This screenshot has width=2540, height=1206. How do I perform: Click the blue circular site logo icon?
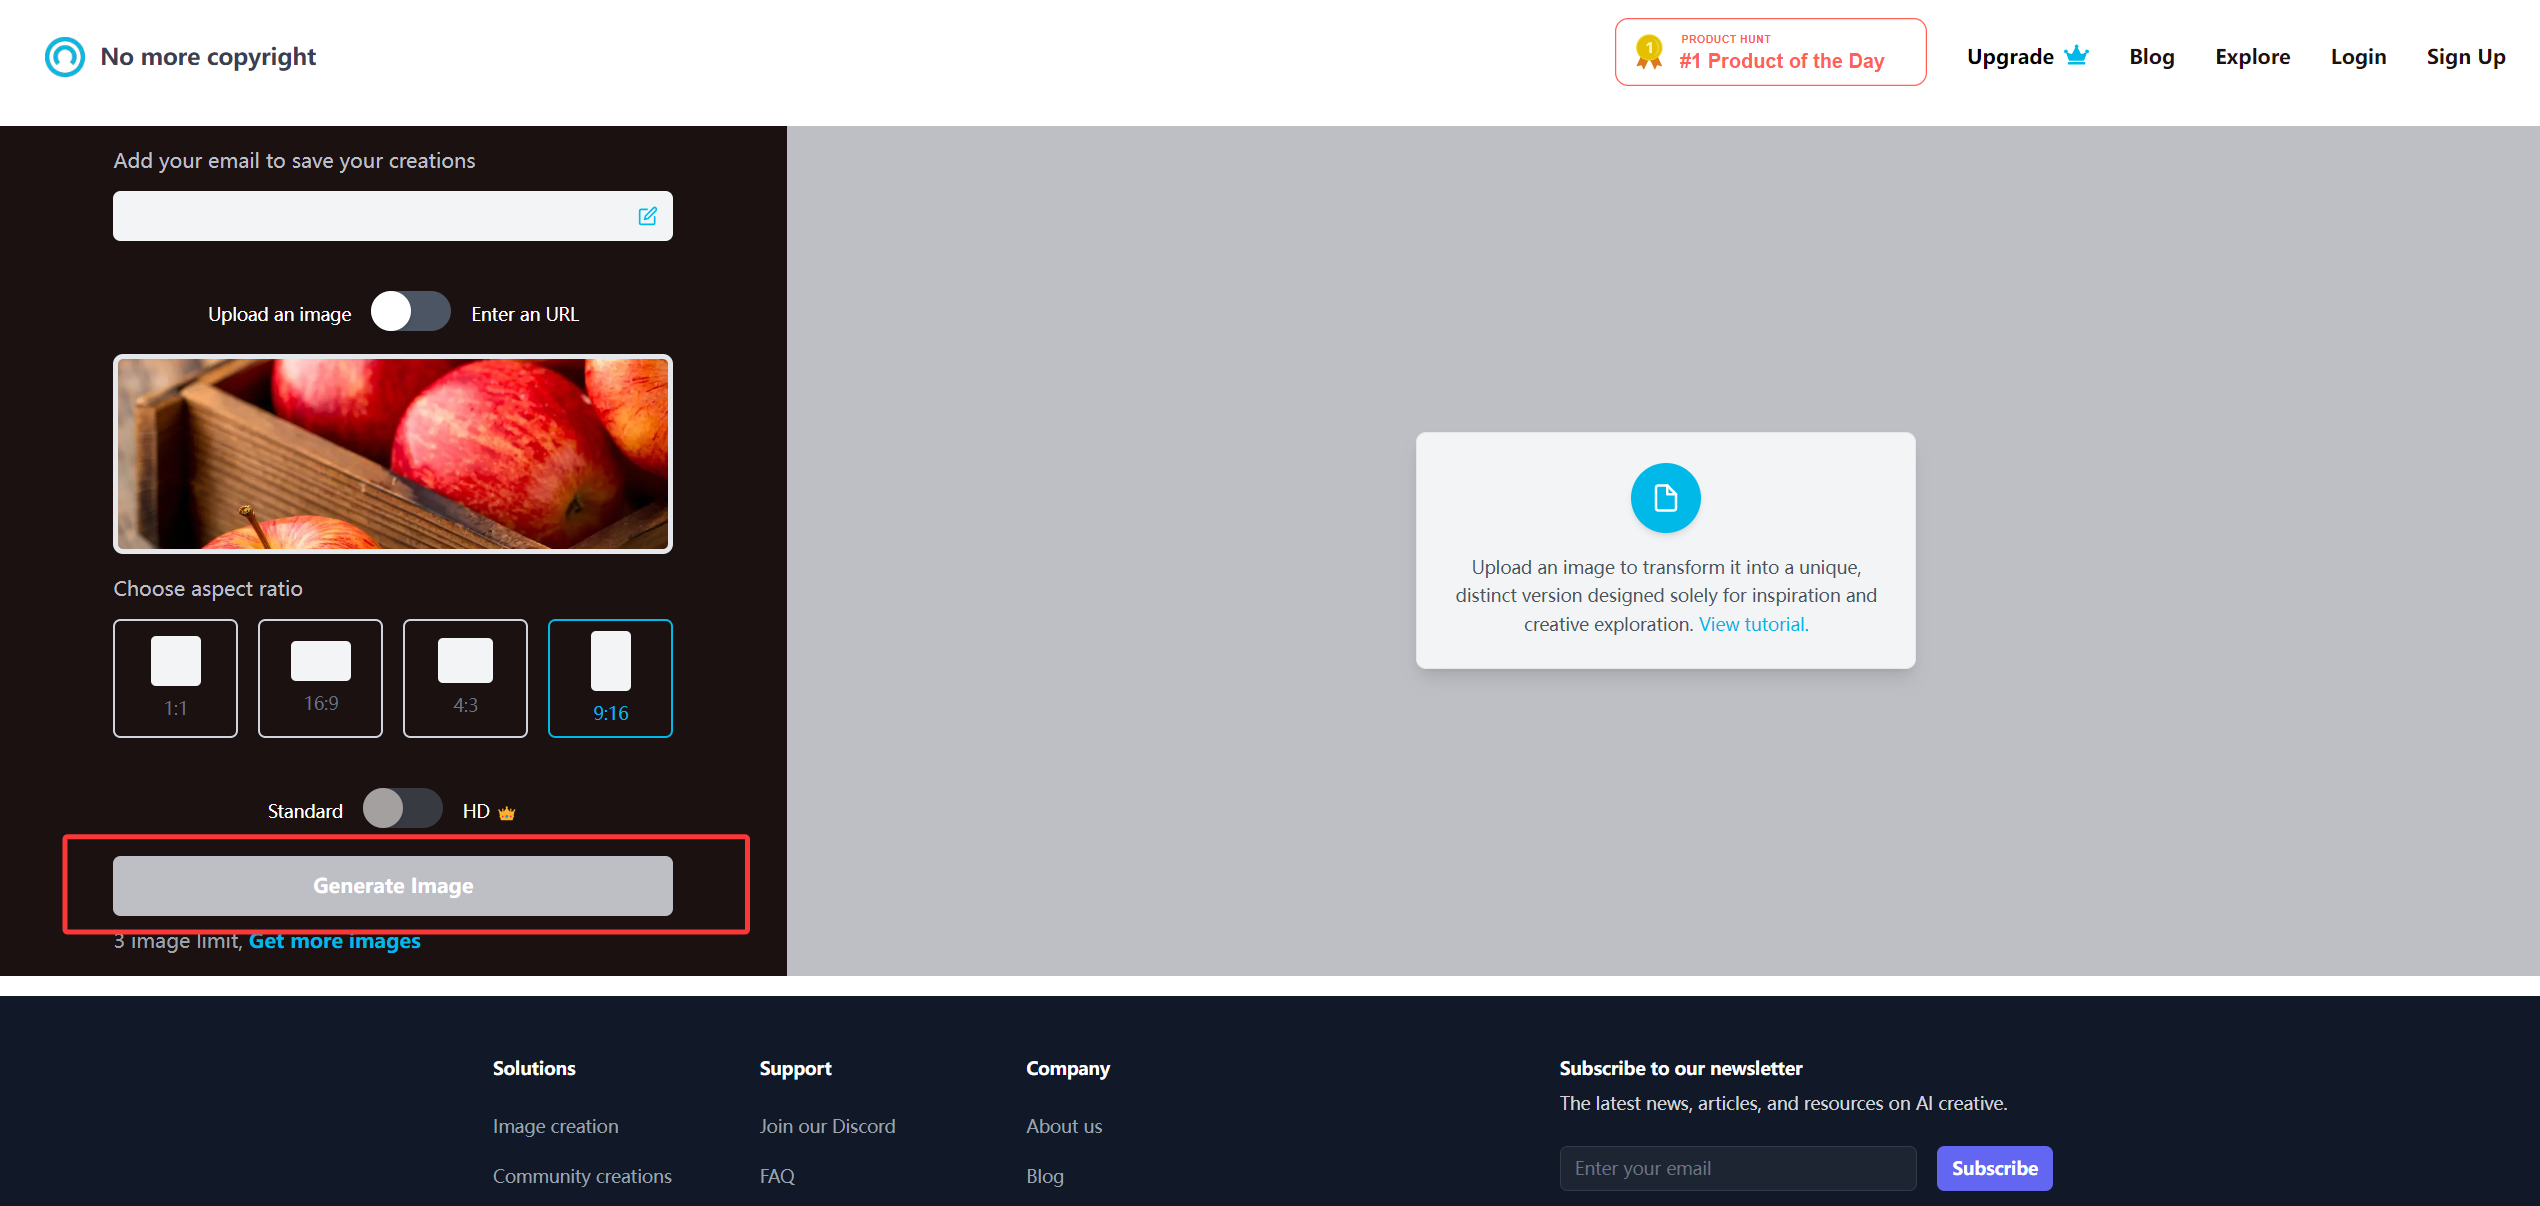[x=64, y=57]
